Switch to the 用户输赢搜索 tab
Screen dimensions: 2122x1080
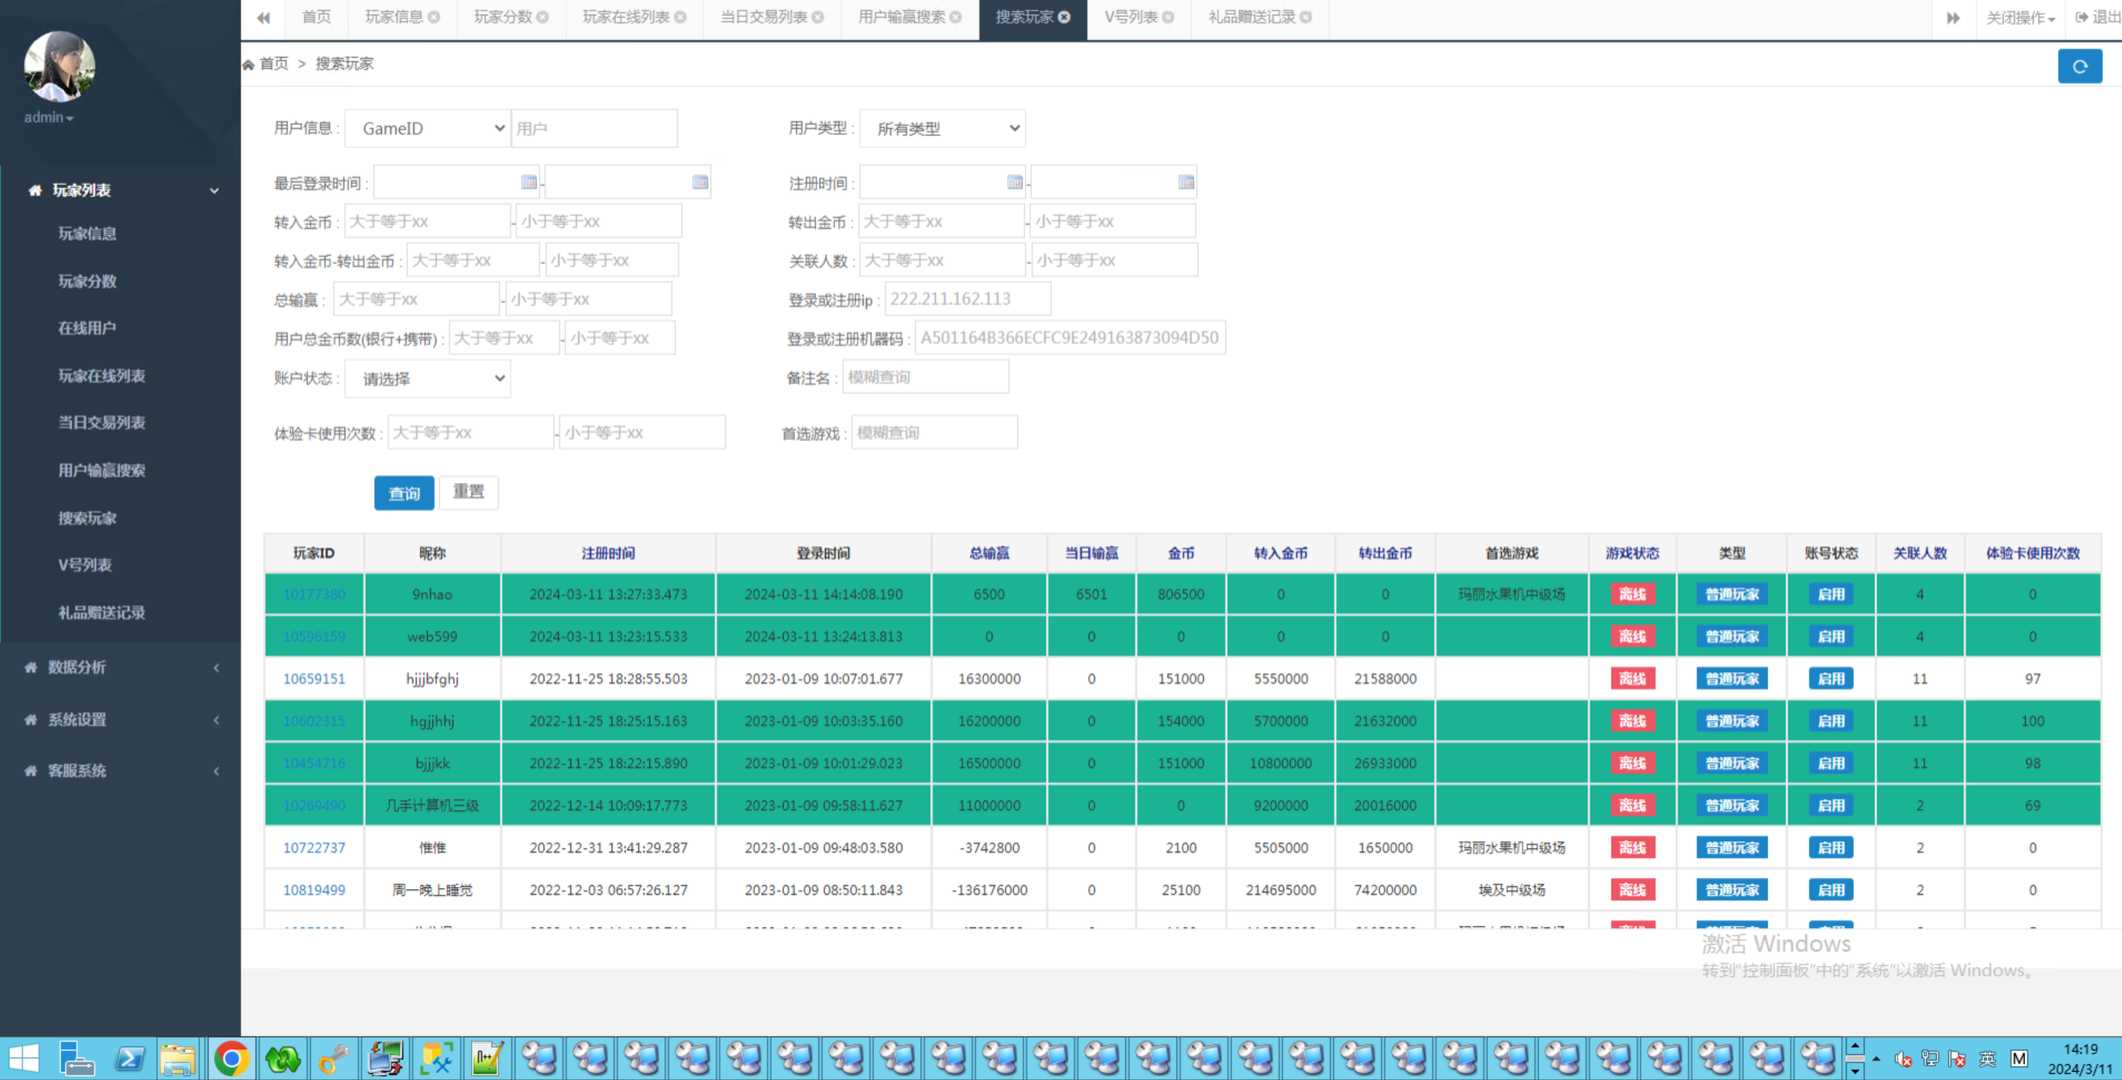point(901,17)
